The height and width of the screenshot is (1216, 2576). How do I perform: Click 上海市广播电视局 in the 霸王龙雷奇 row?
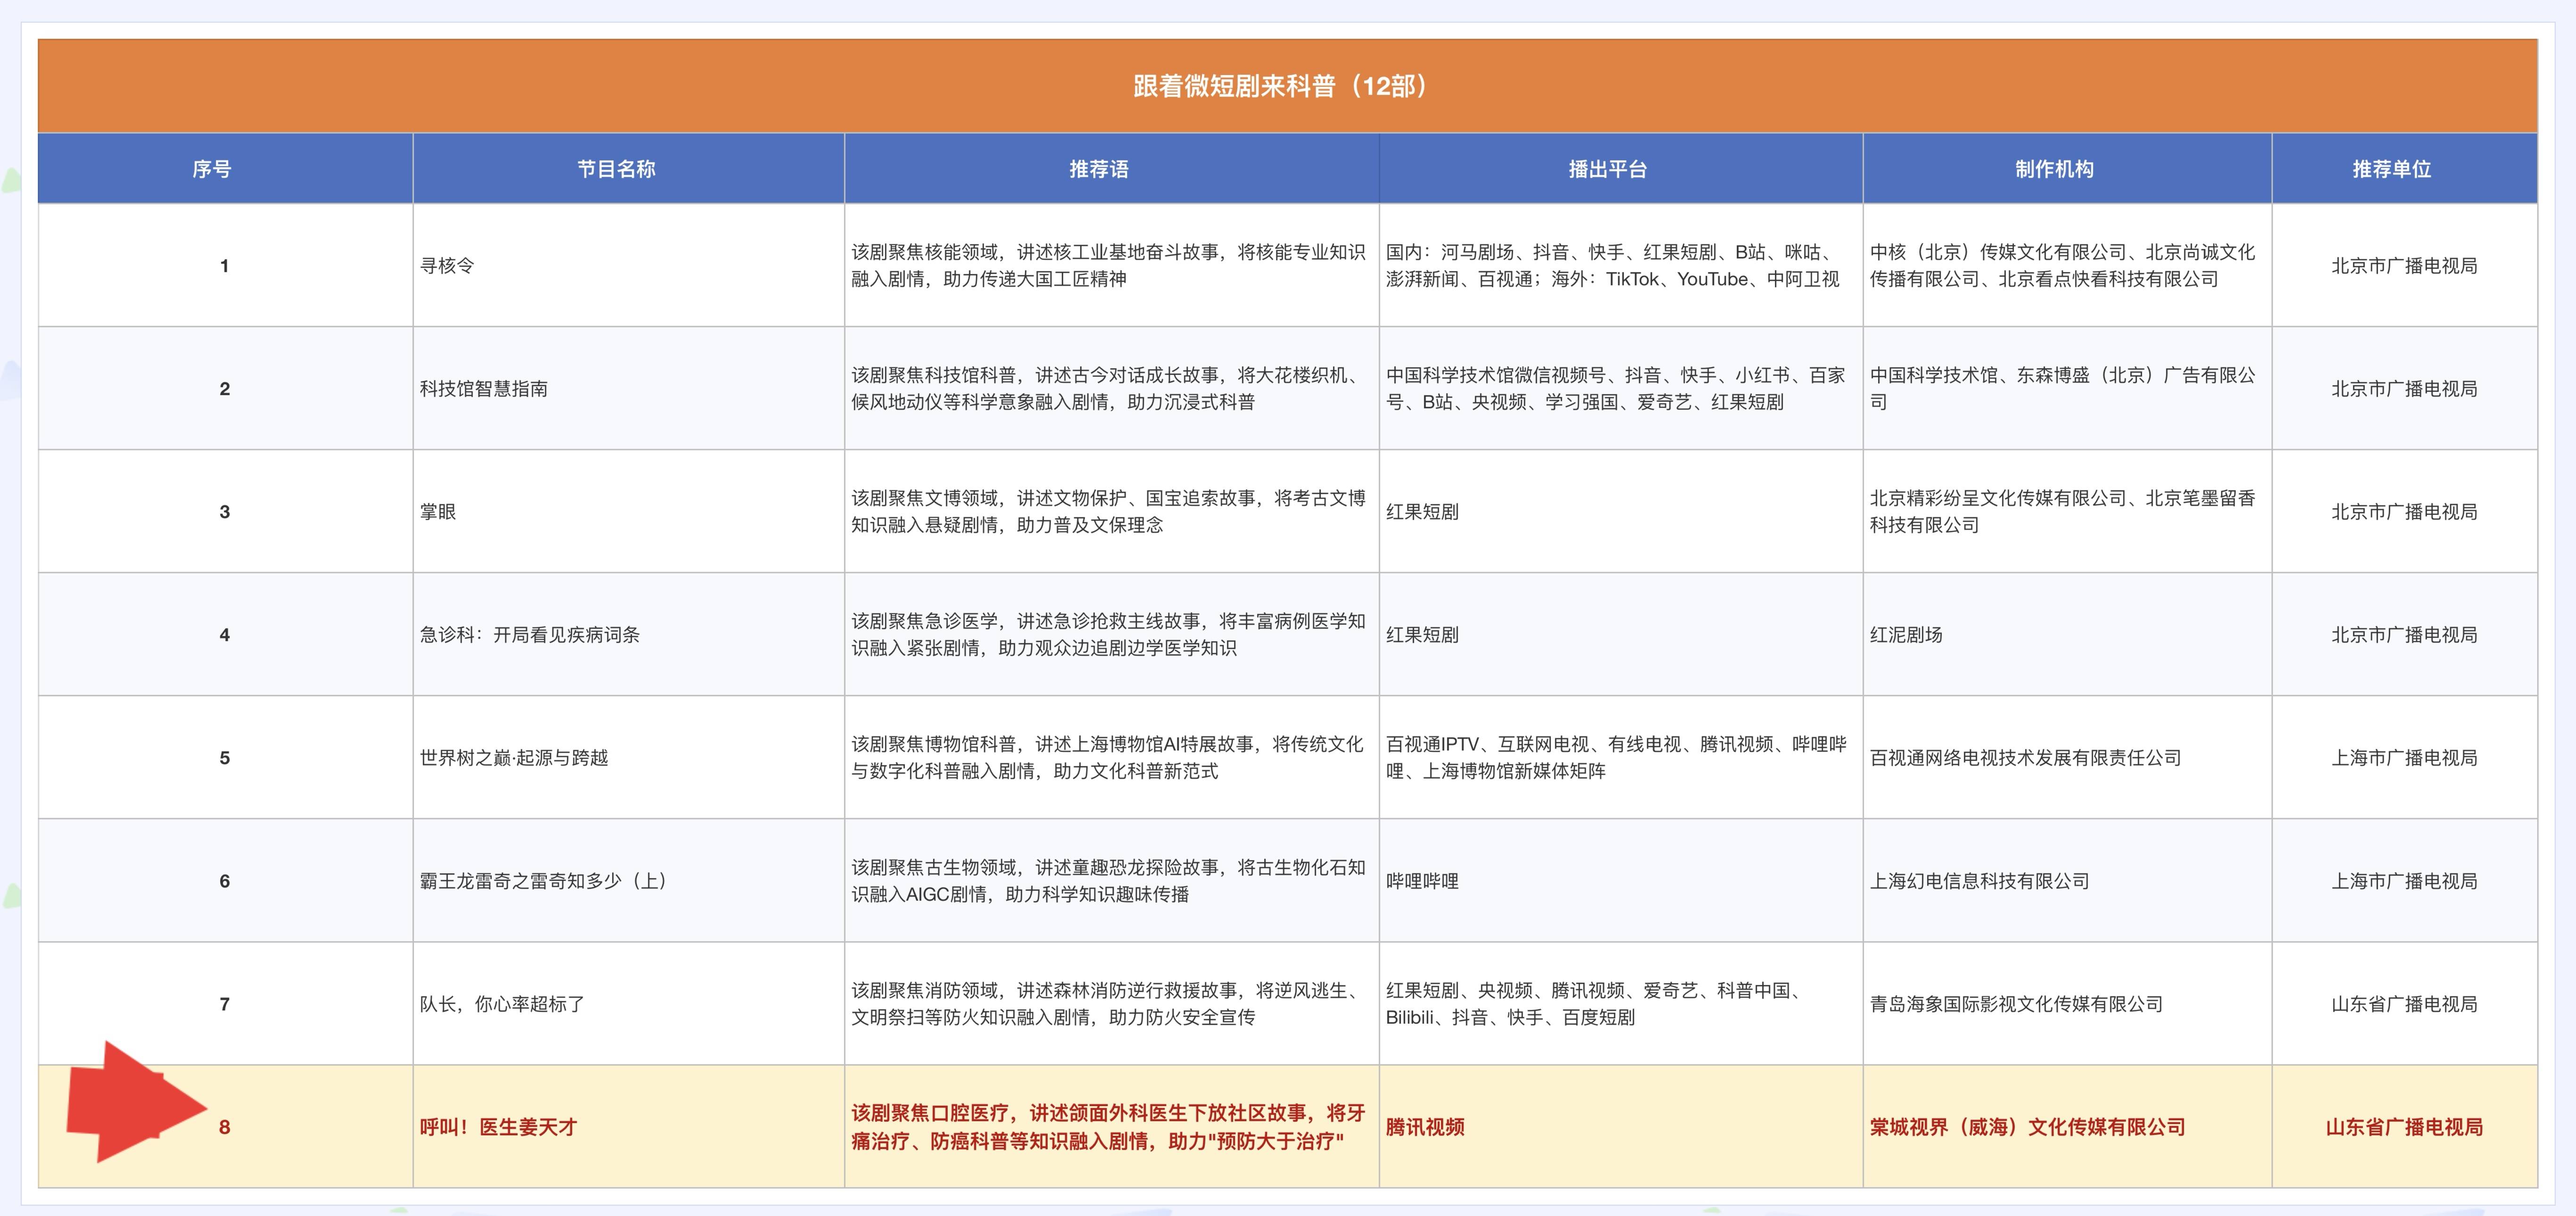tap(2405, 881)
